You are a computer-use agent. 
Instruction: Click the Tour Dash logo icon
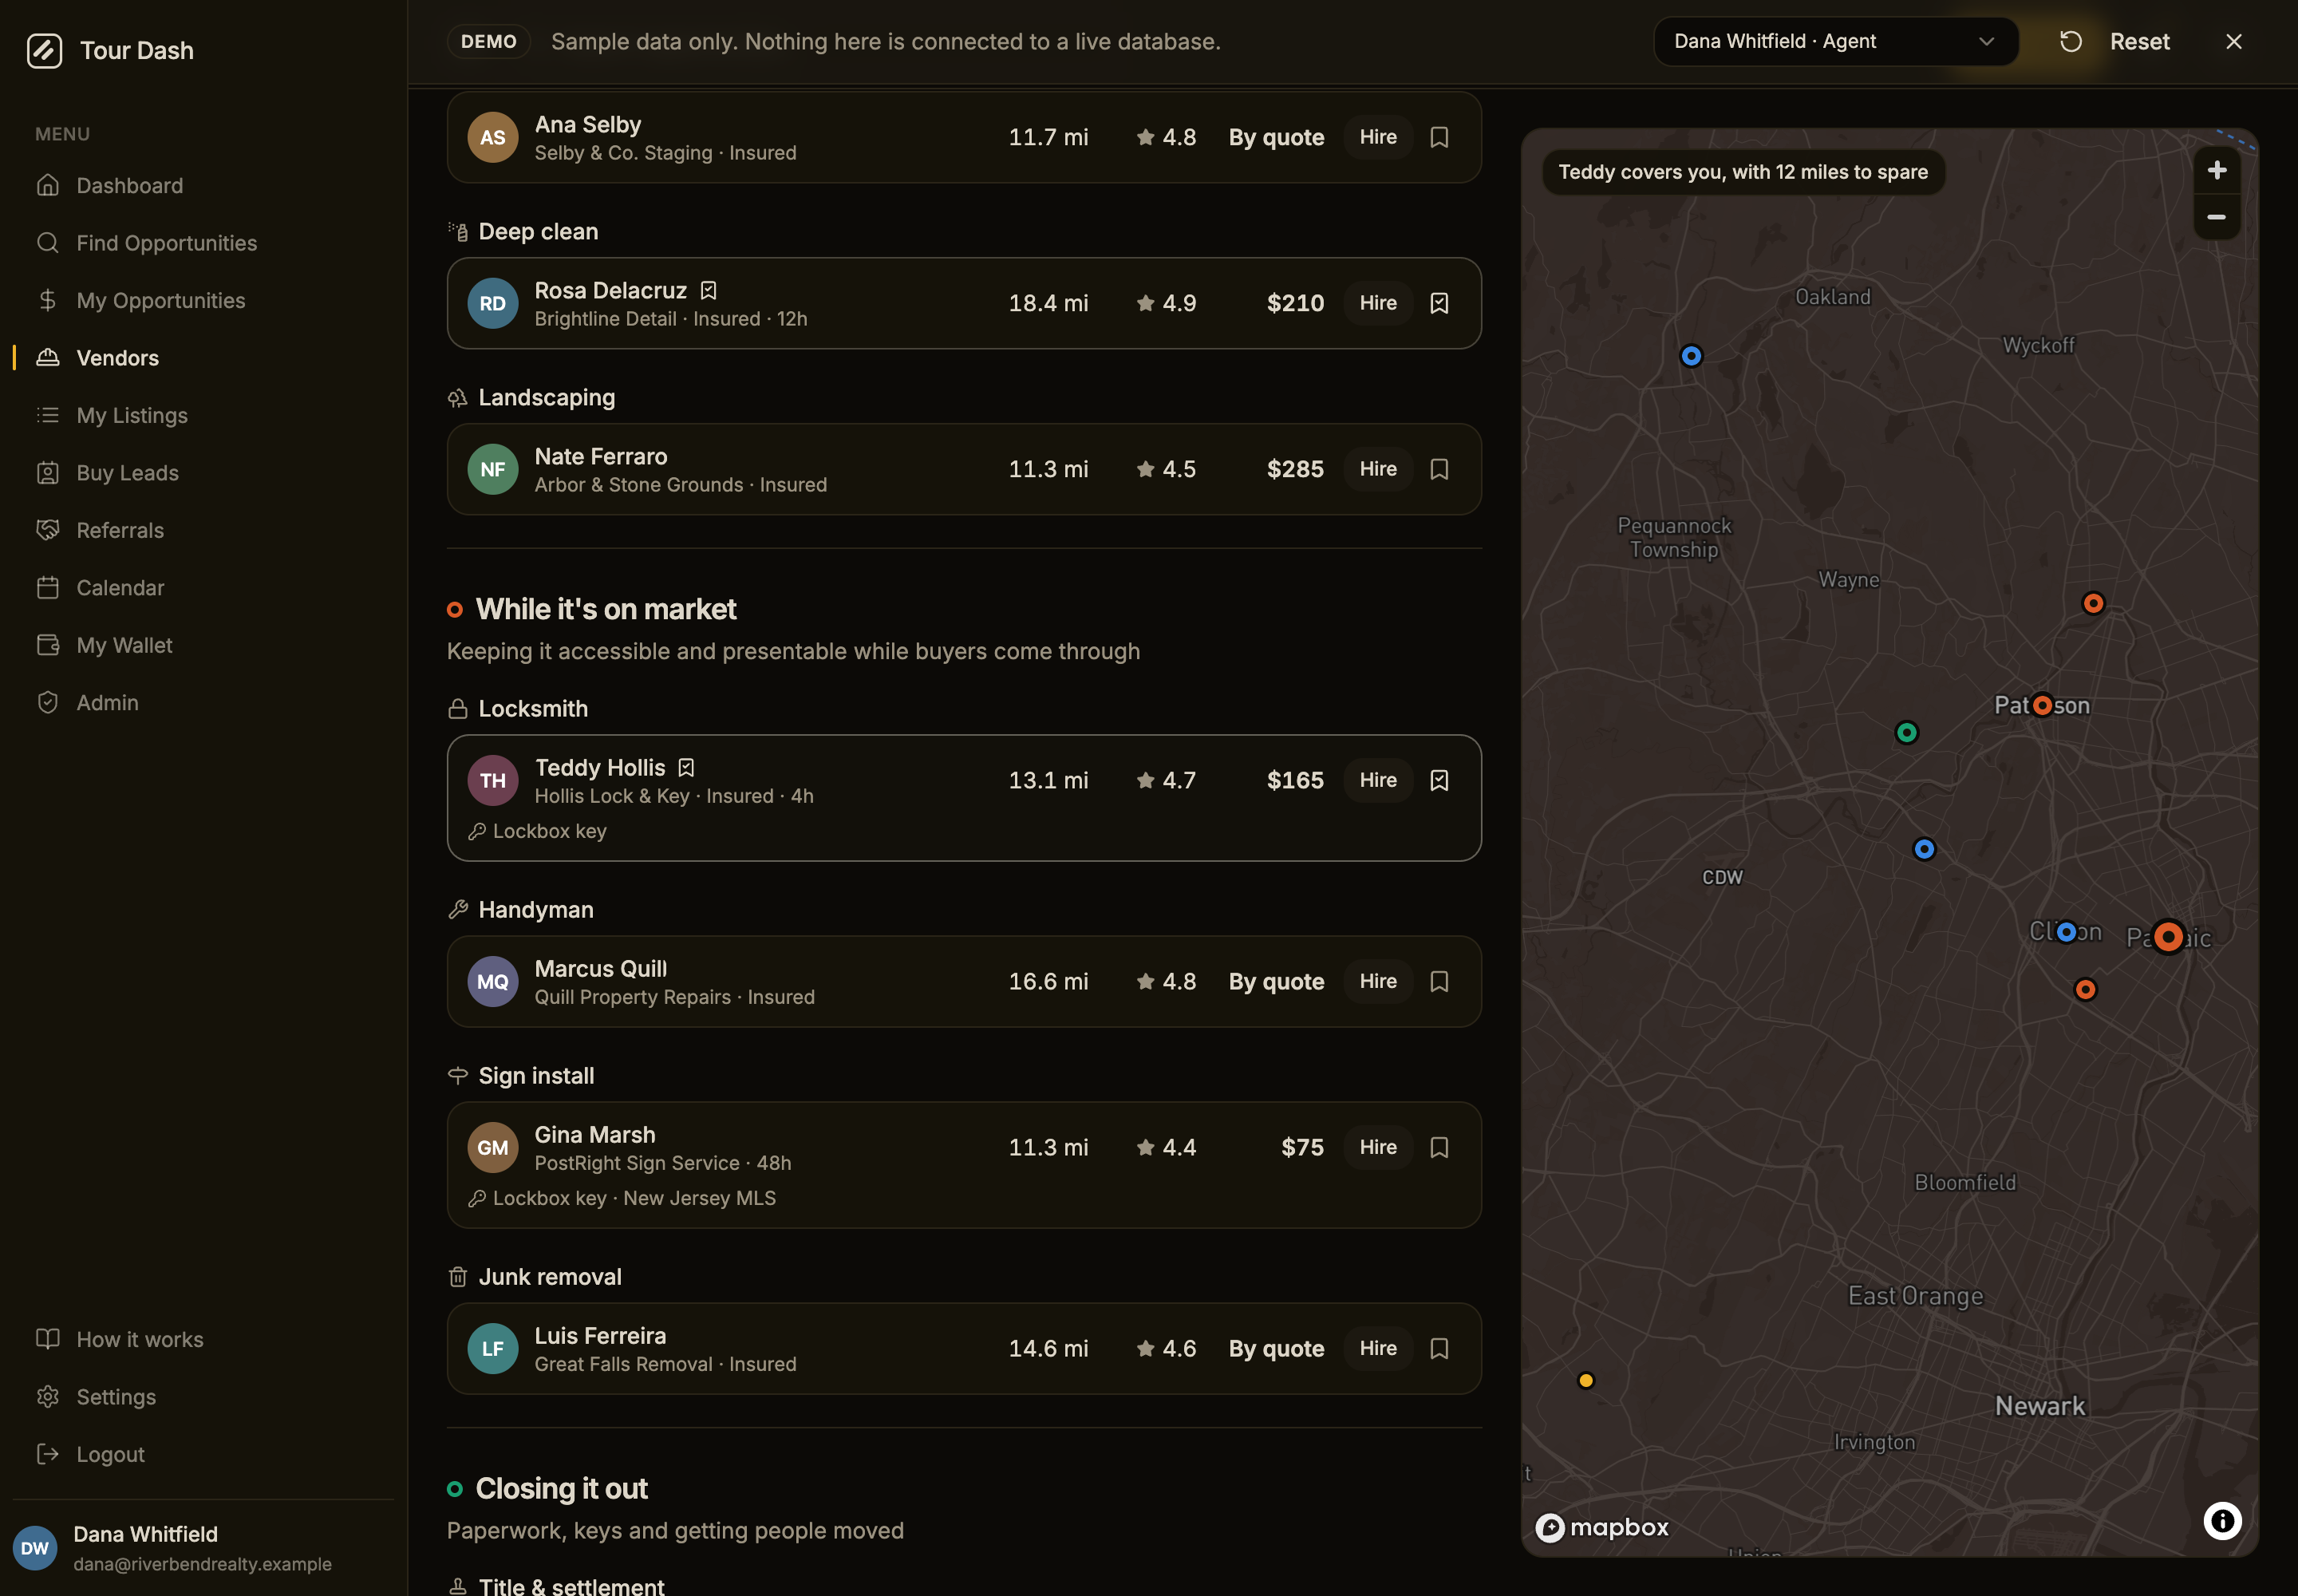pyautogui.click(x=44, y=50)
